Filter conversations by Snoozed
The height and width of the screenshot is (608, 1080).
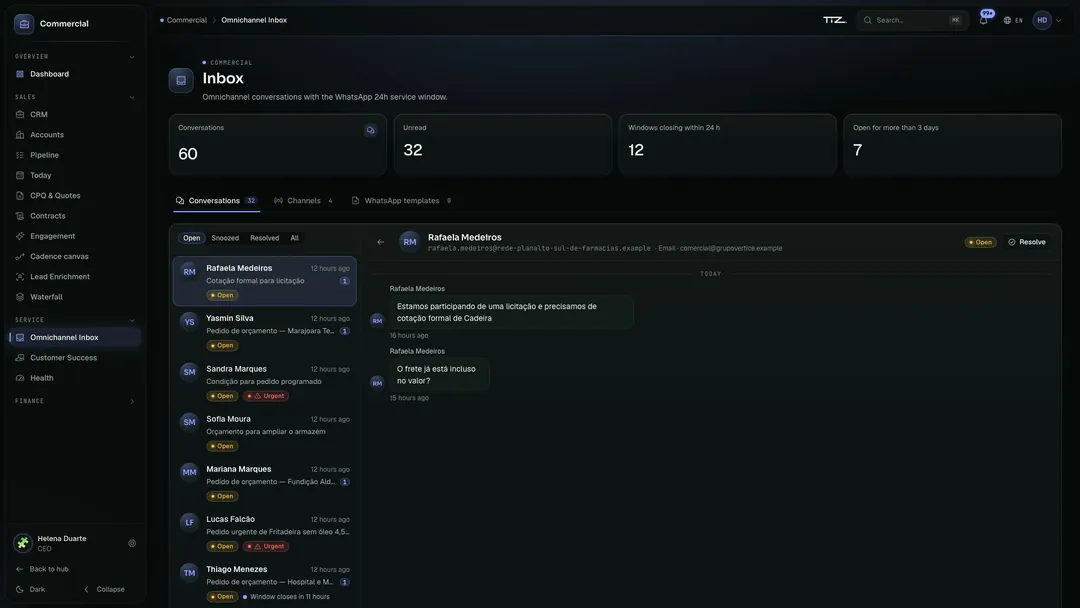[x=225, y=238]
